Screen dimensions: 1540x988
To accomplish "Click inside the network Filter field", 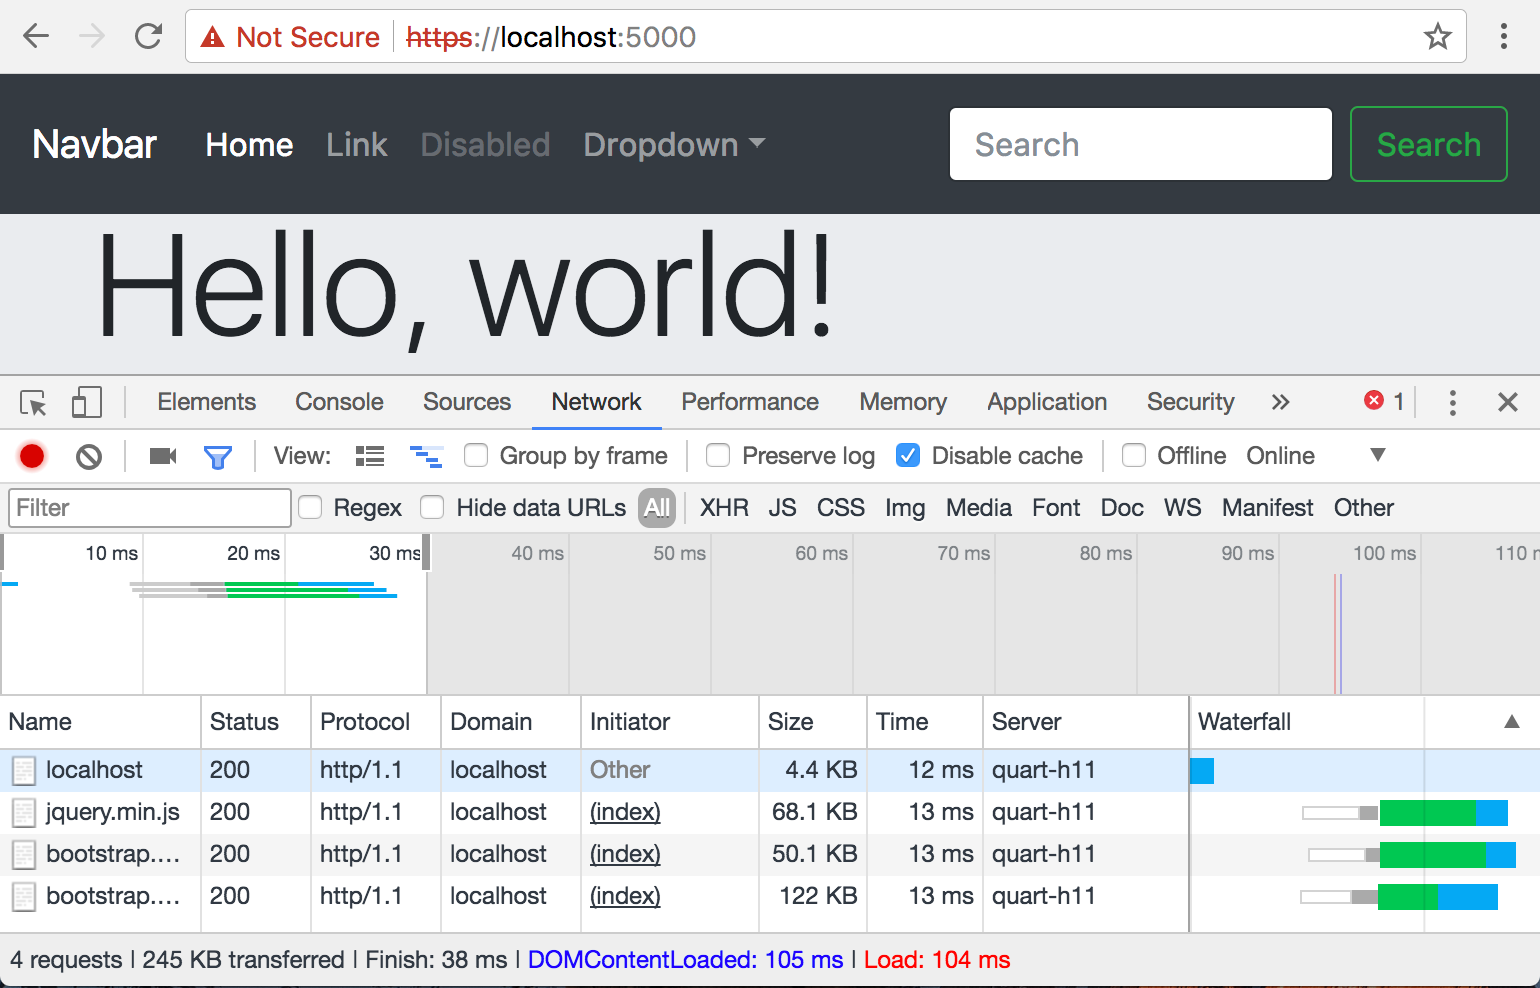I will pyautogui.click(x=148, y=507).
